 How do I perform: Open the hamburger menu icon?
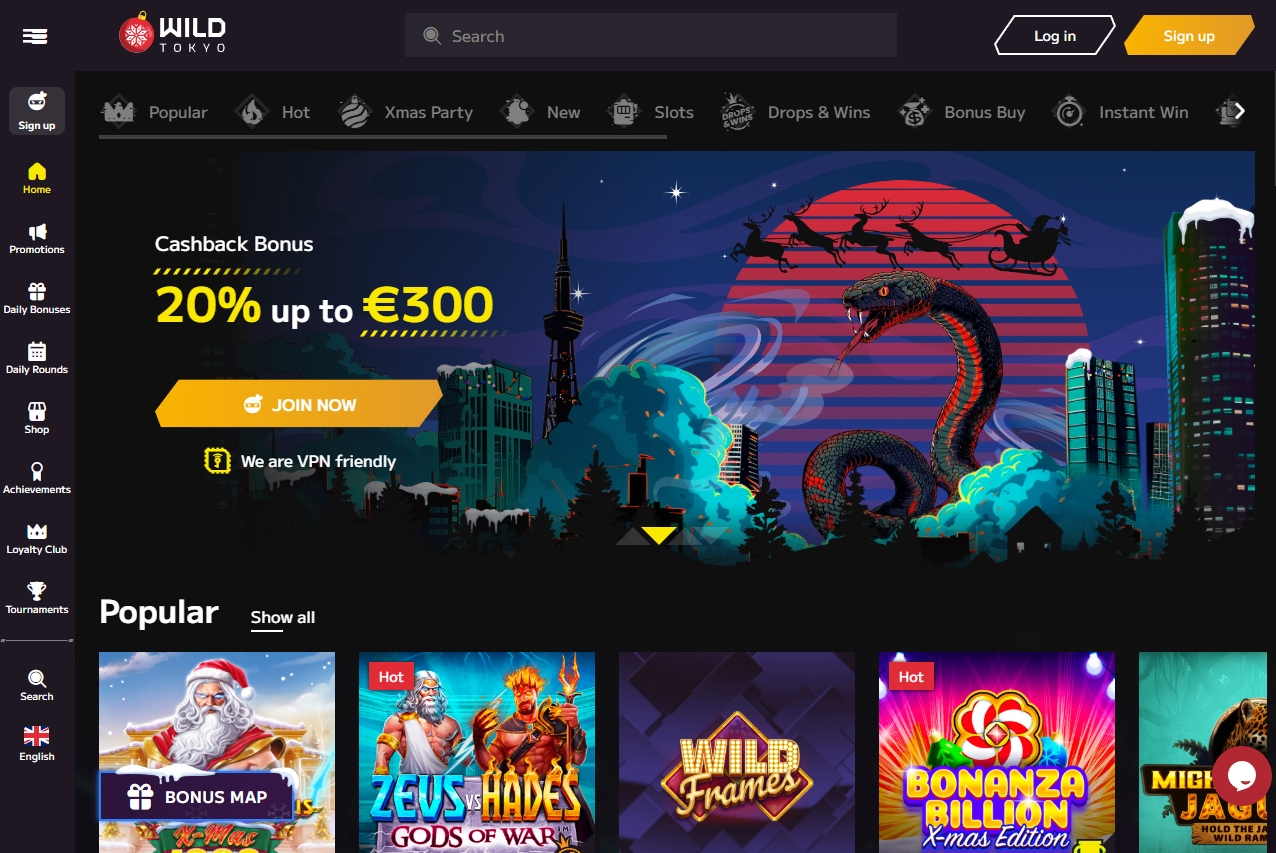coord(35,36)
